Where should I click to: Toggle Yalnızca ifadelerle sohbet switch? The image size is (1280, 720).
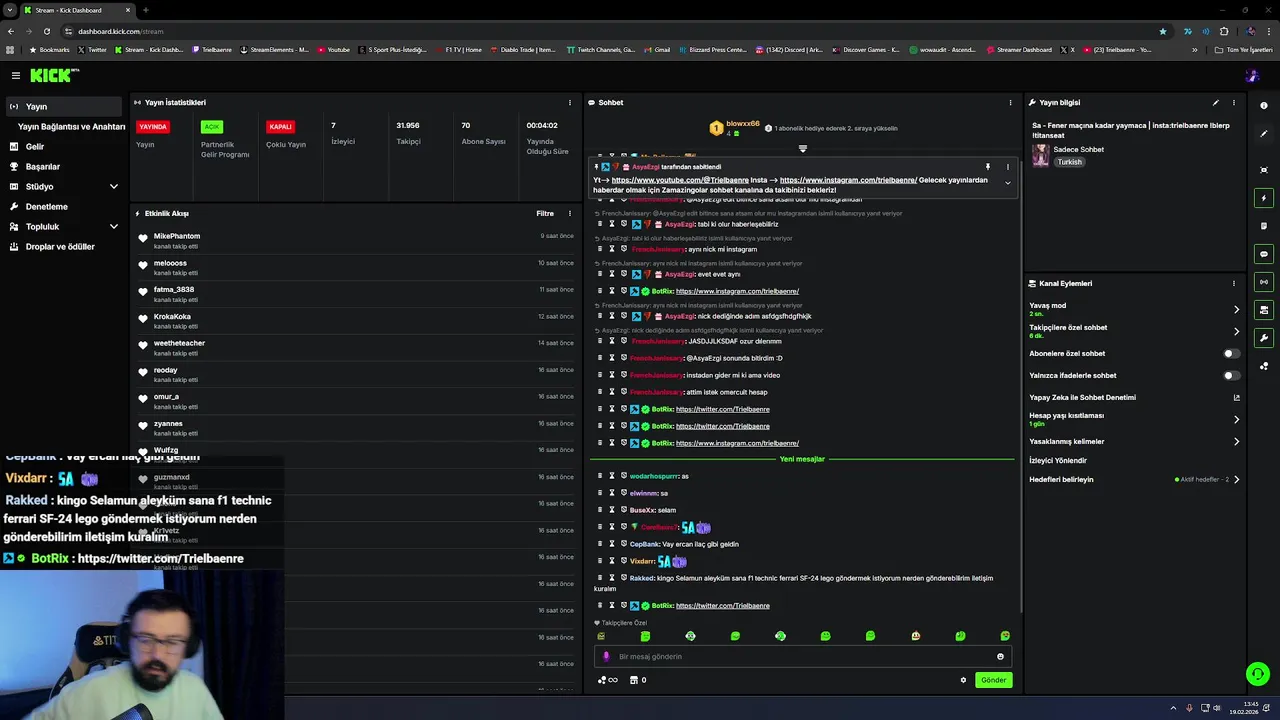pos(1232,375)
